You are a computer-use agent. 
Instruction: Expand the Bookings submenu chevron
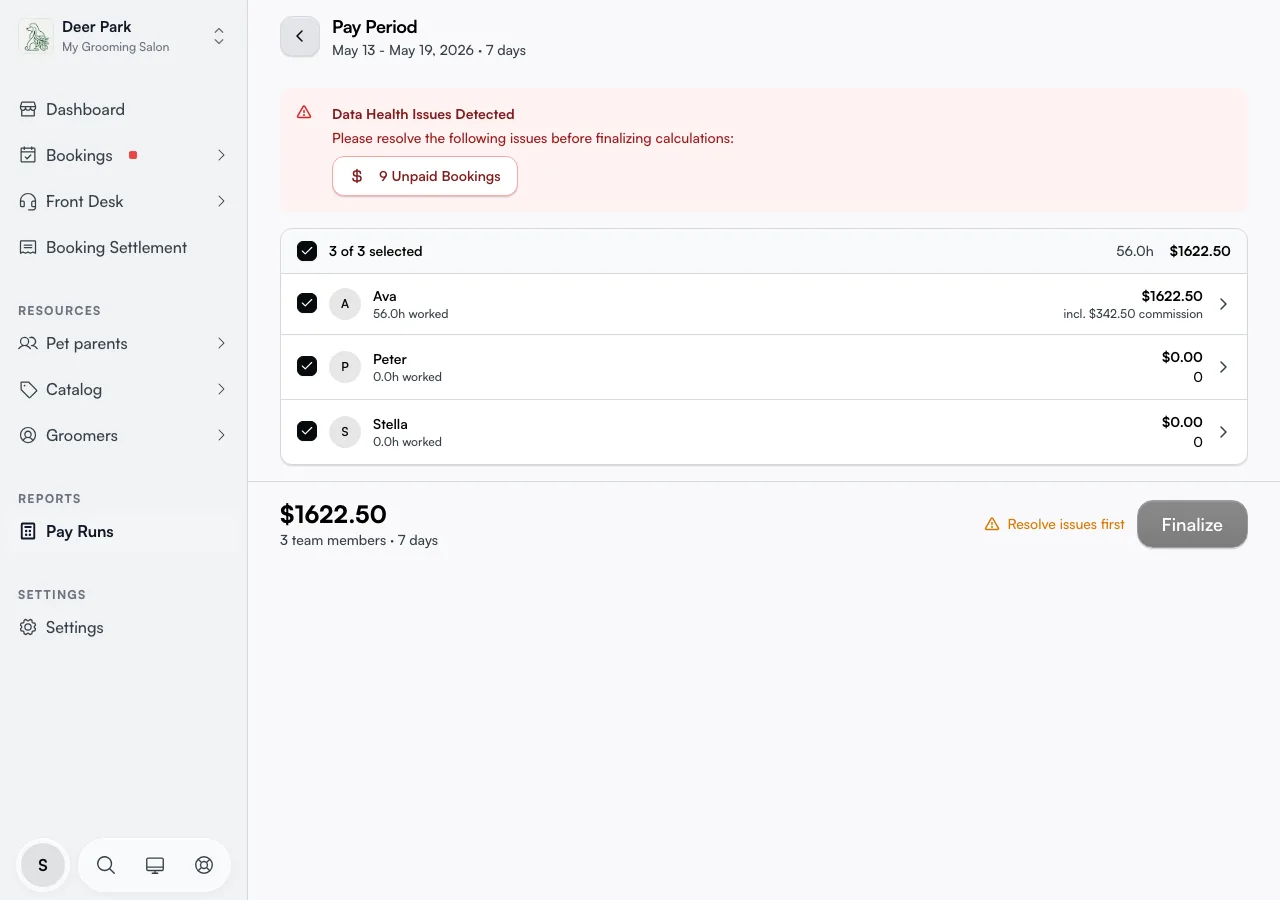[x=221, y=155]
